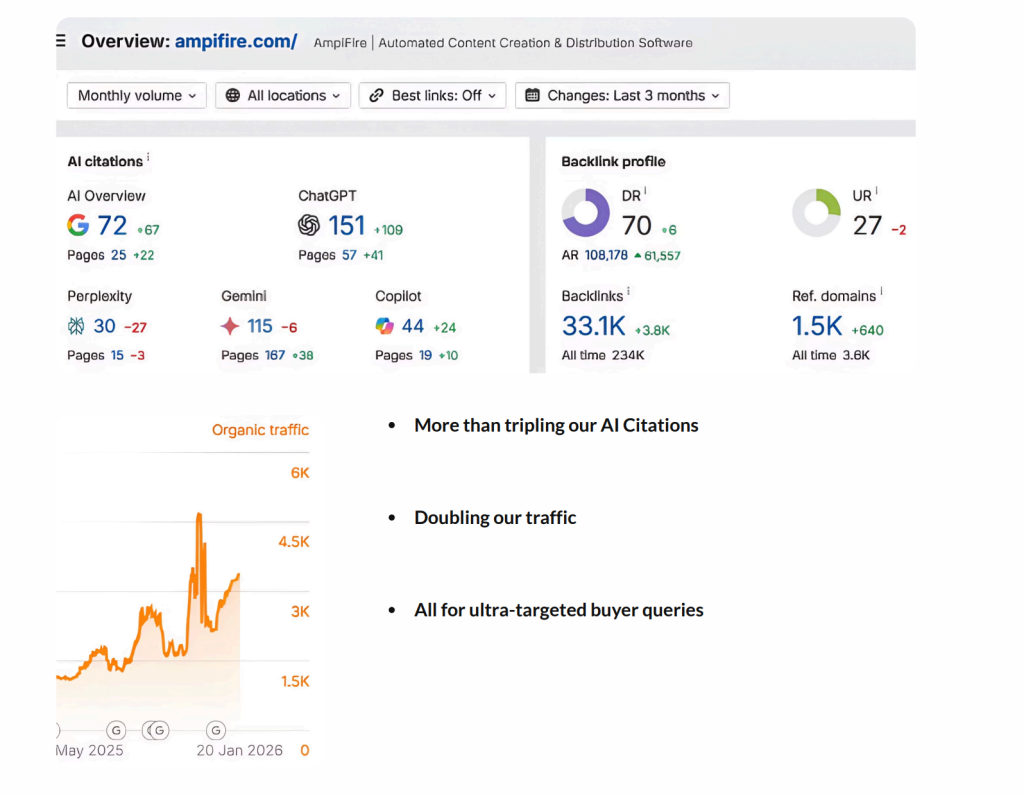Screen dimensions: 1024x794
Task: Open AI Overview pages count 25
Action: [x=118, y=255]
